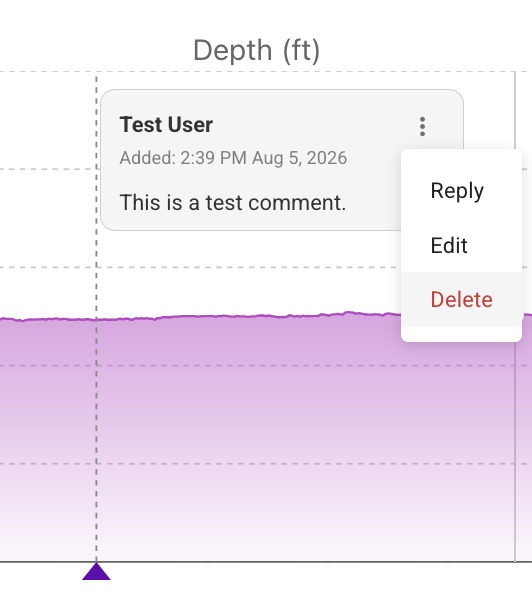Click the 'This is a test comment.' text
The width and height of the screenshot is (532, 604).
click(233, 202)
